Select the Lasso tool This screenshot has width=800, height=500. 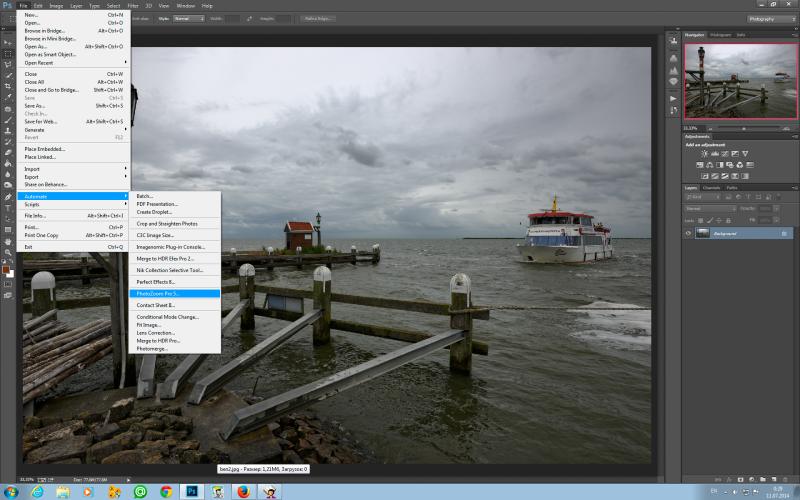[8, 64]
